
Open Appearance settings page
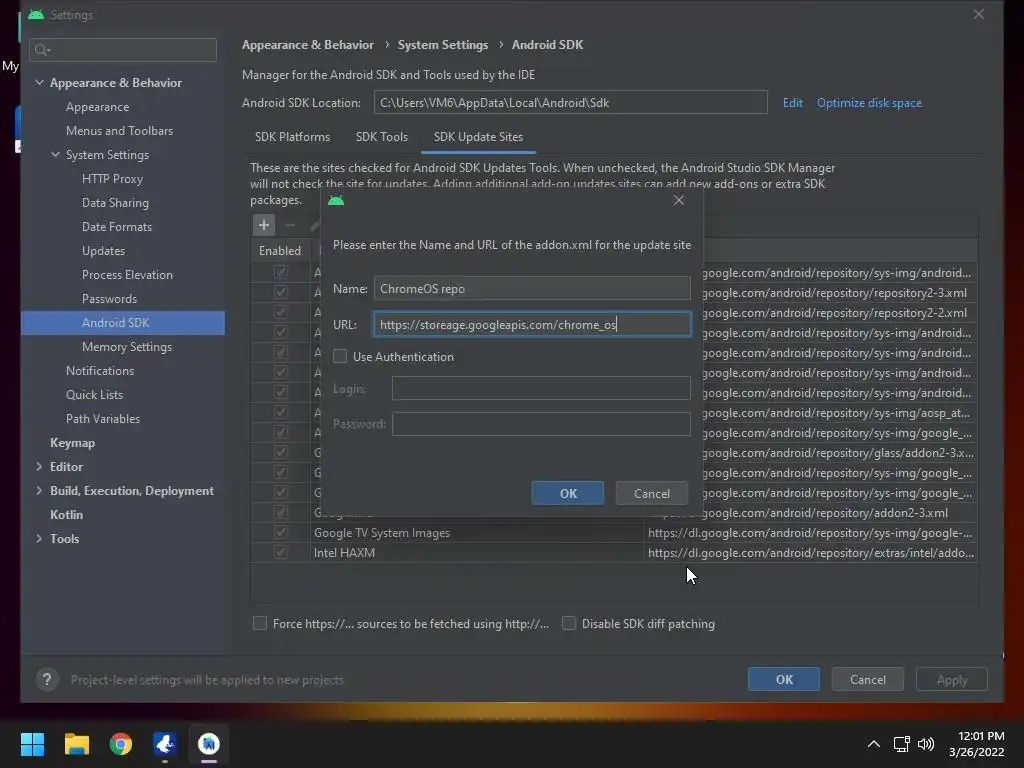97,107
